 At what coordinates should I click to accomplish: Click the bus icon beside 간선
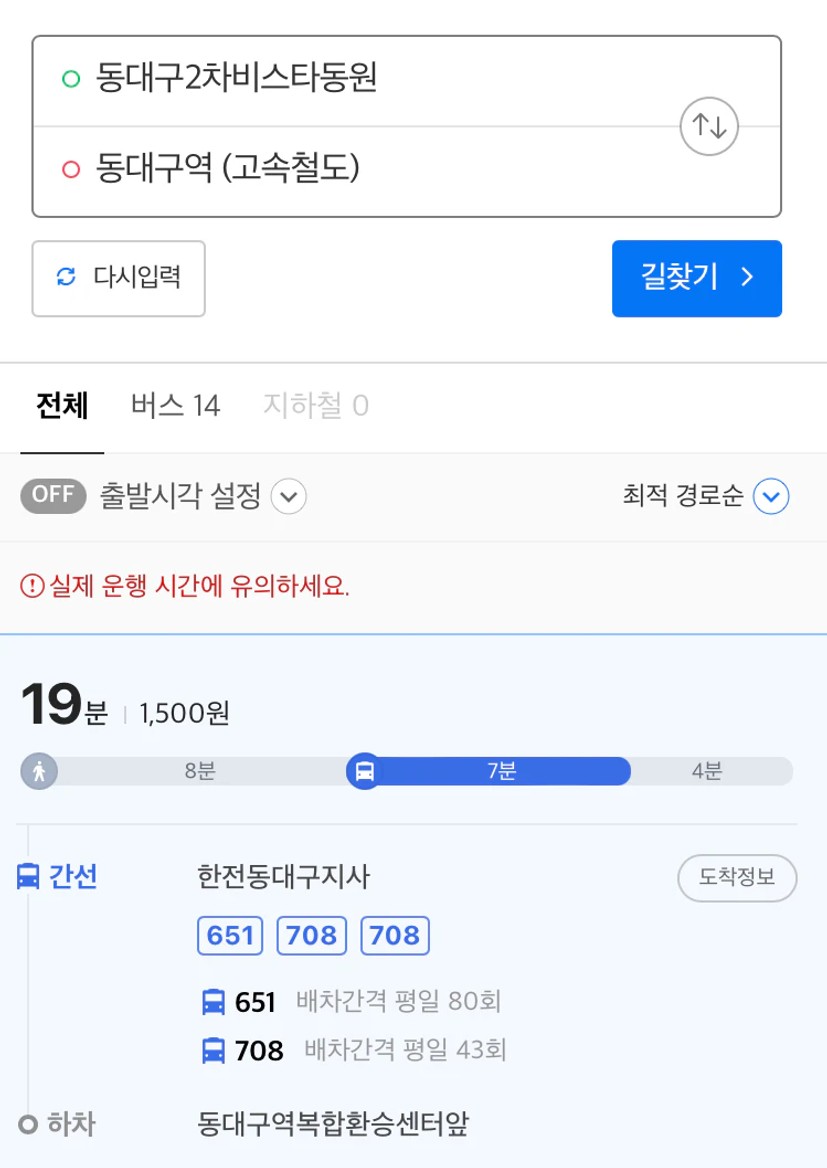(x=28, y=876)
